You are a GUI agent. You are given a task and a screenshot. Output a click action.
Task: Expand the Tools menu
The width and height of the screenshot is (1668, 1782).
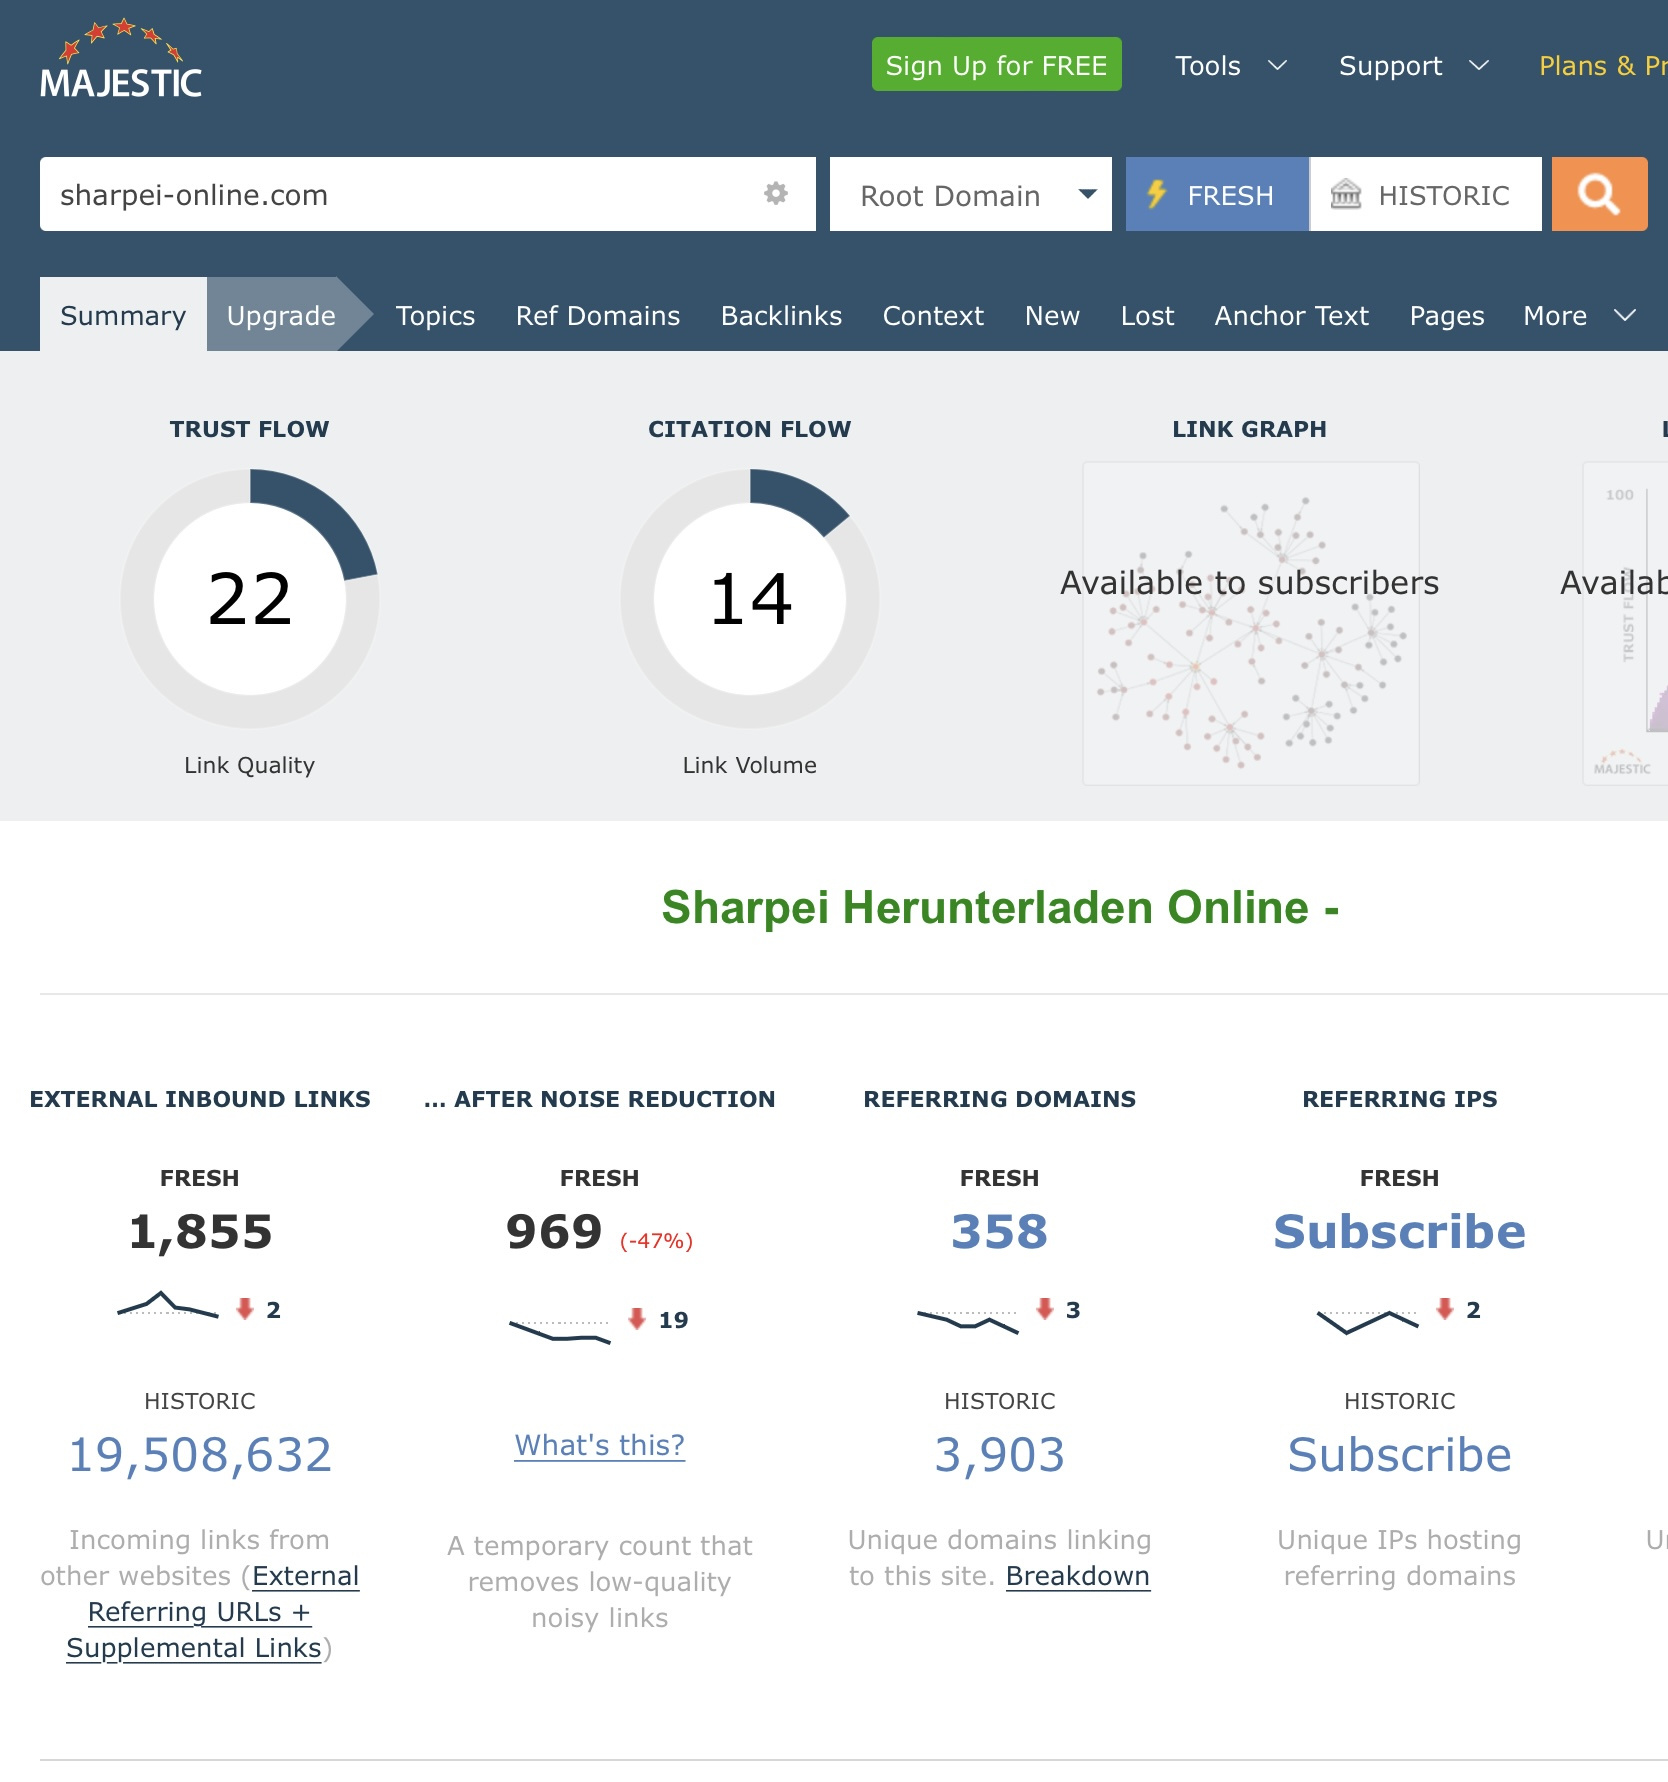coord(1230,66)
